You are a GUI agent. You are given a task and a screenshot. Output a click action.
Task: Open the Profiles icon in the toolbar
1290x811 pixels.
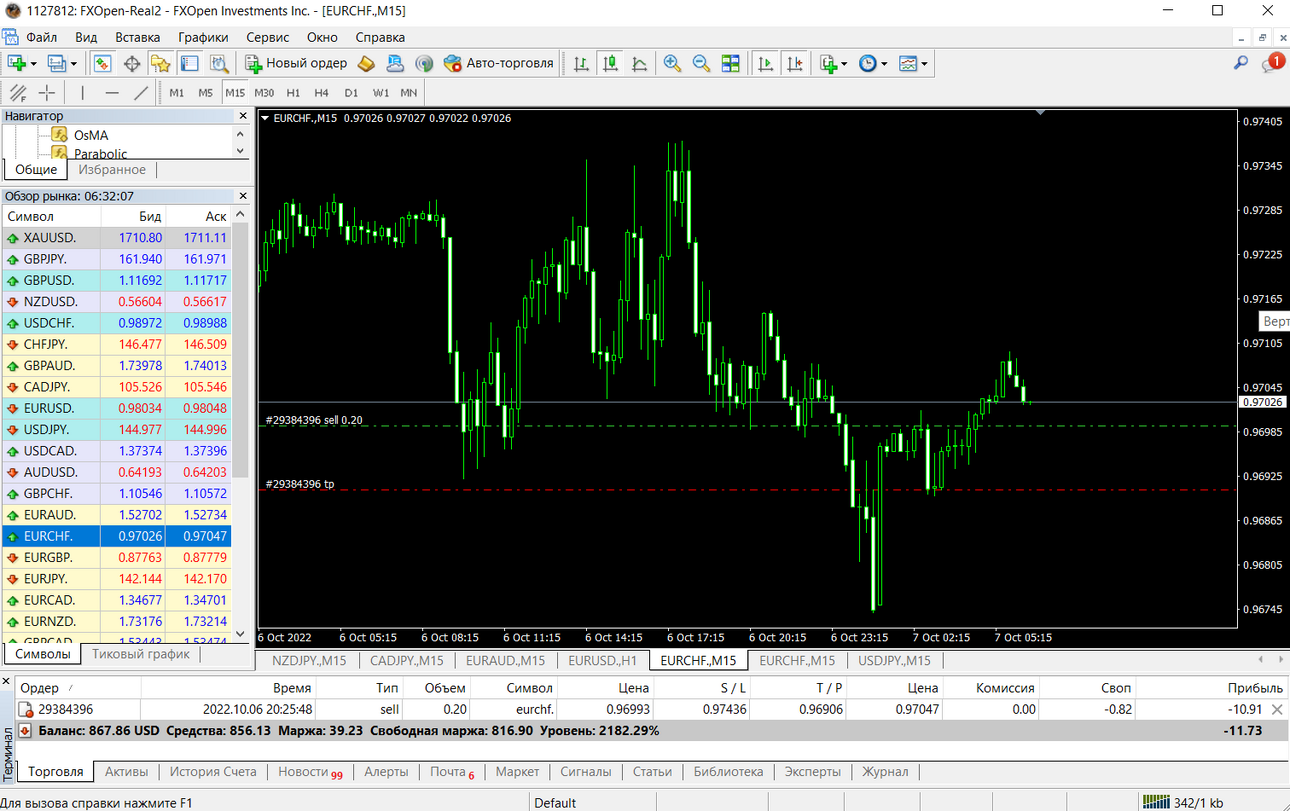coord(57,63)
